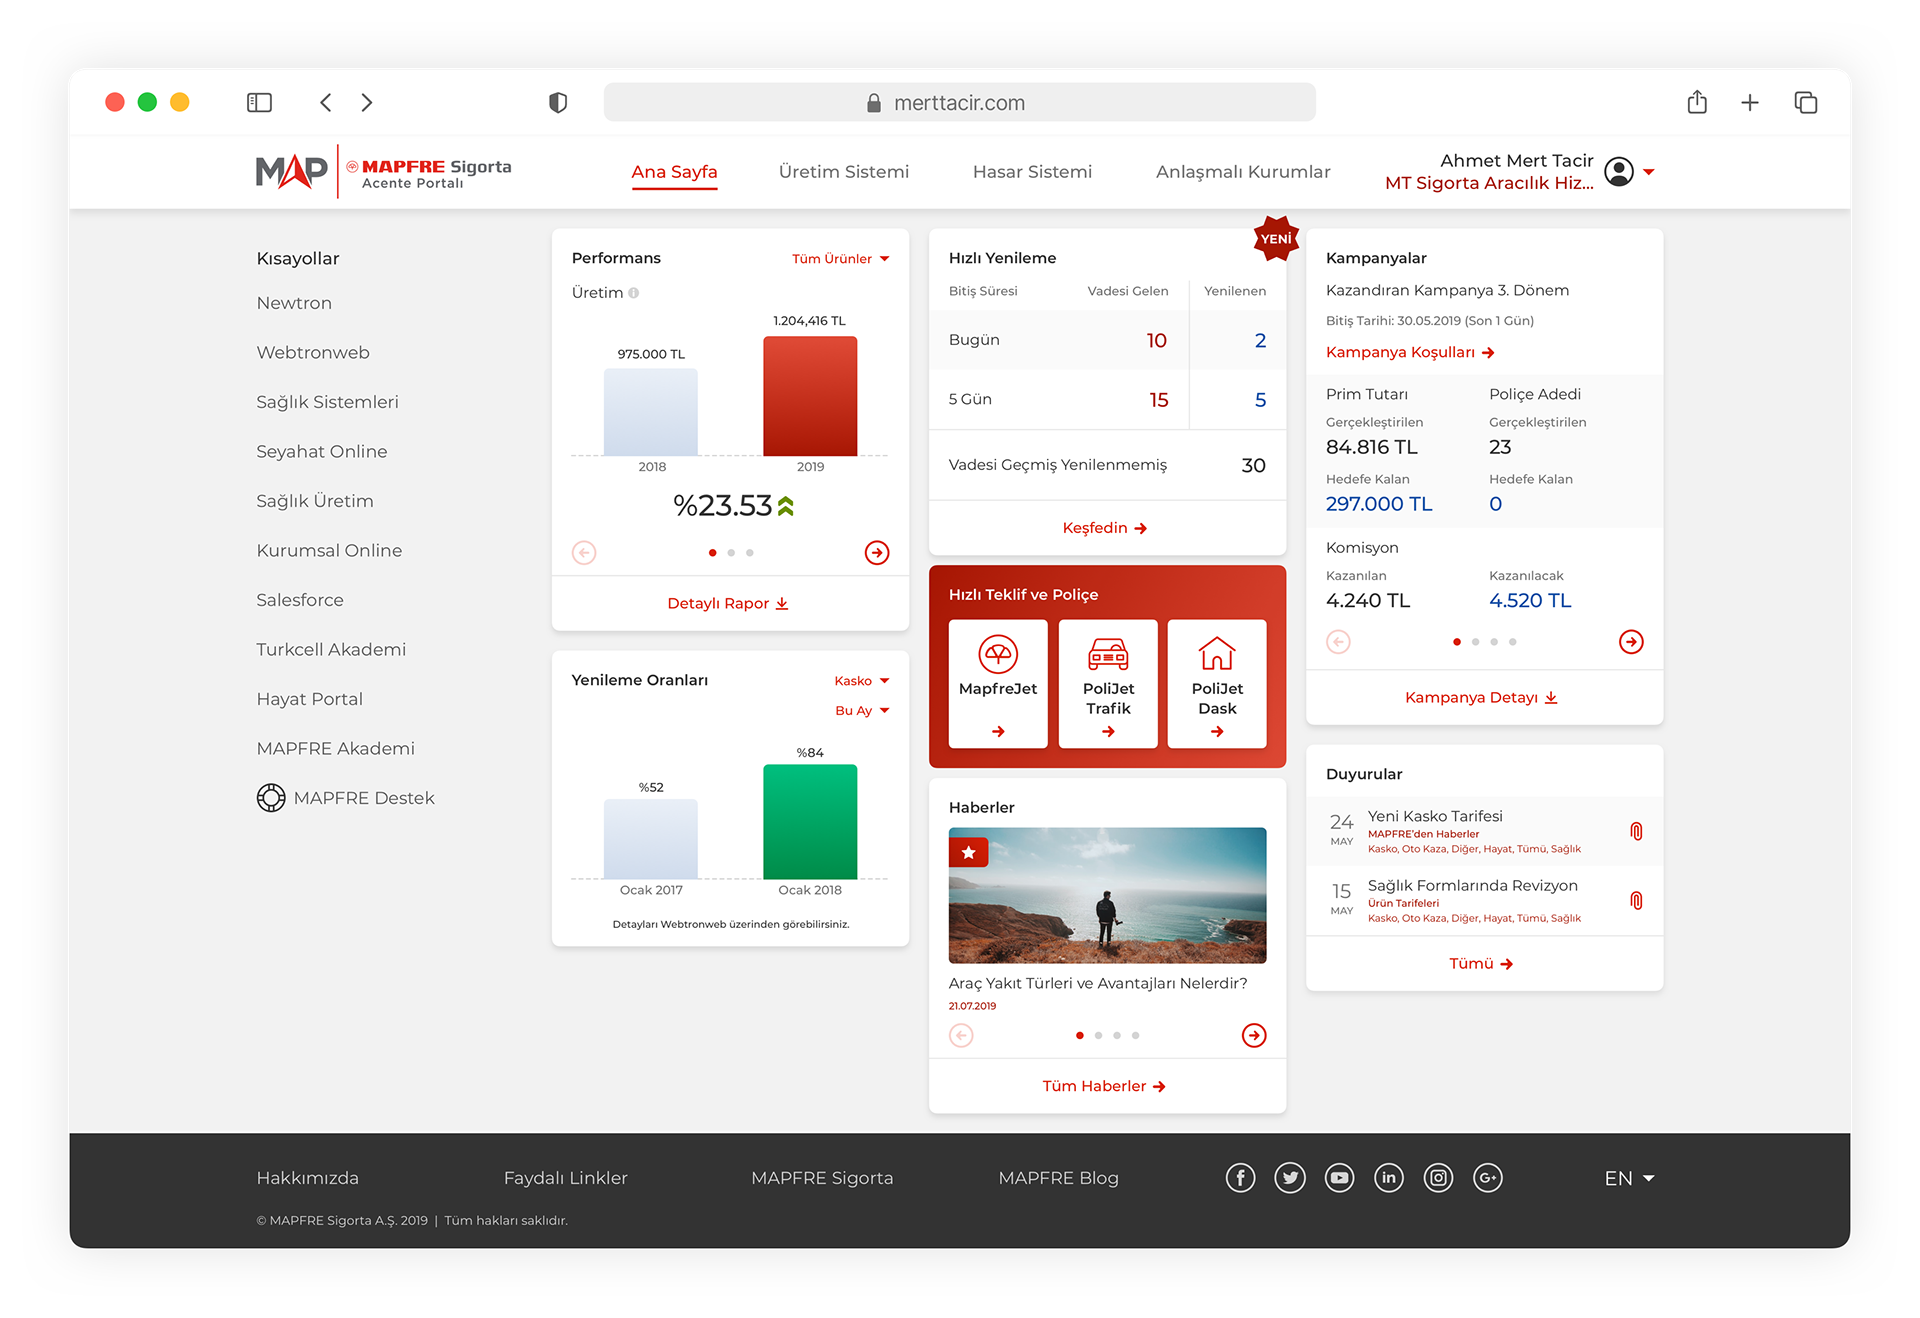Screen dimensions: 1920x1318
Task: Click the star badge on the news image
Action: click(x=968, y=852)
